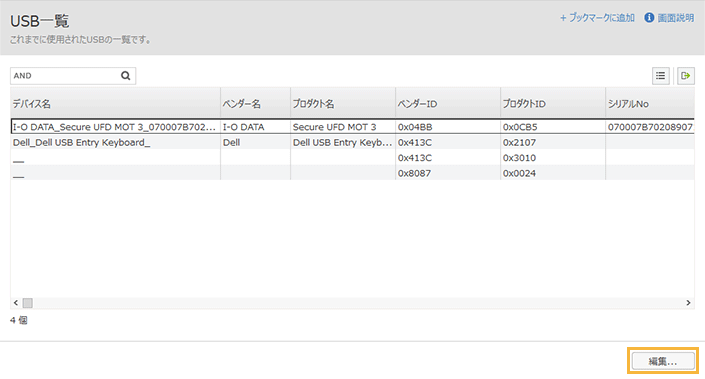
Task: Select the Dell USB Entry Keyboard row
Action: pos(352,143)
